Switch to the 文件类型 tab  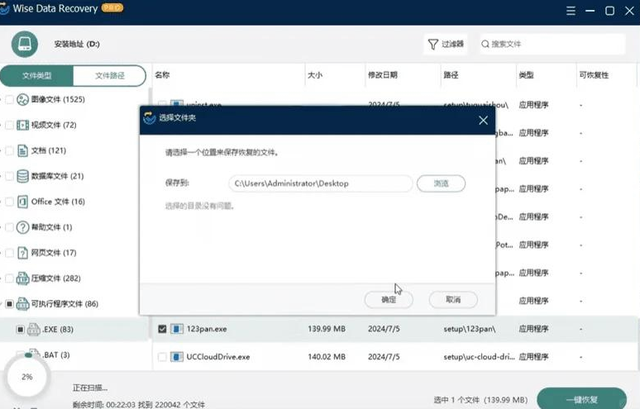pyautogui.click(x=37, y=76)
